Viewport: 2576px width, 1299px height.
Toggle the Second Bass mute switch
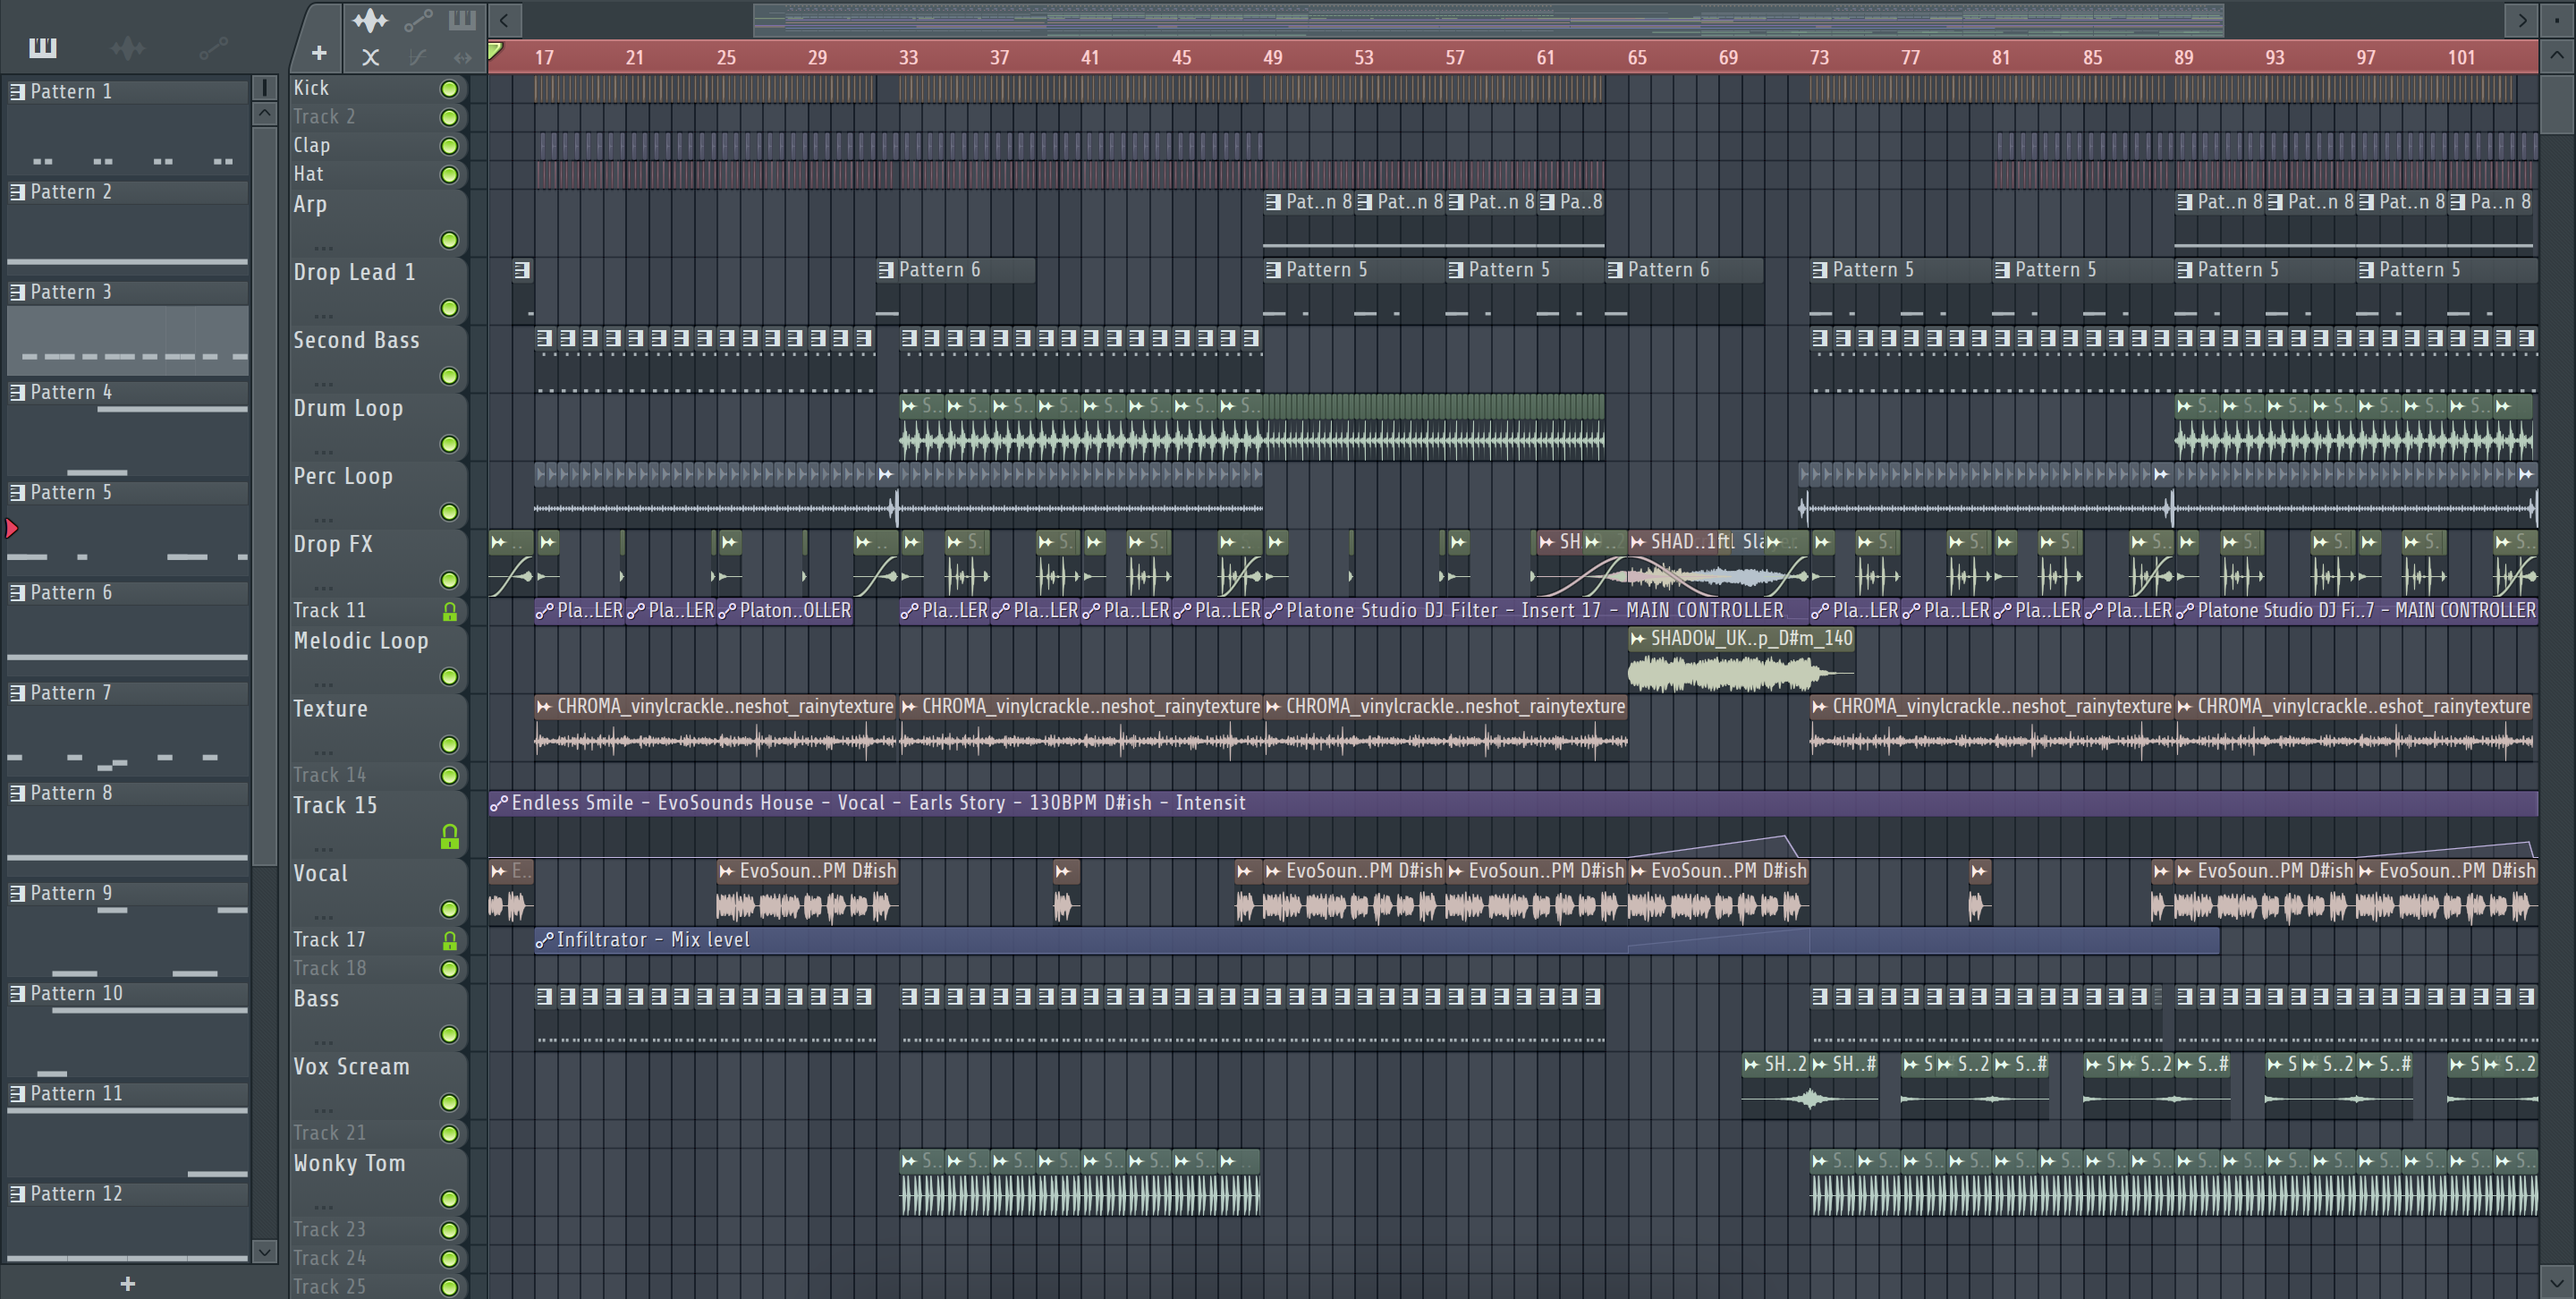pos(449,376)
